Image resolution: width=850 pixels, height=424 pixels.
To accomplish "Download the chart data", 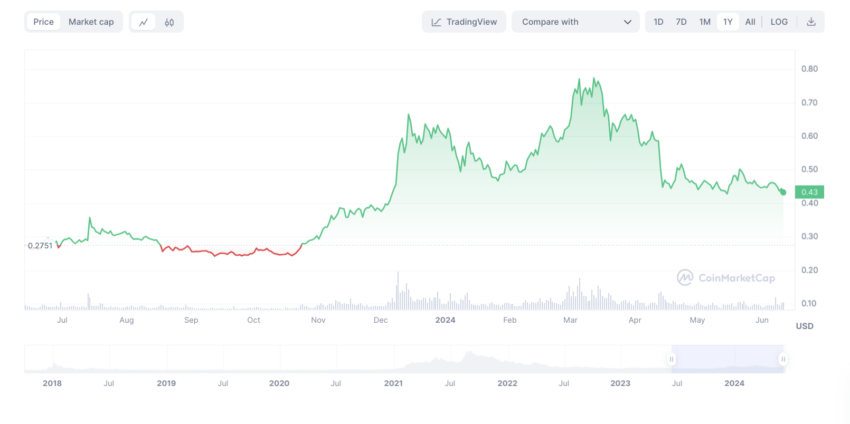I will pyautogui.click(x=811, y=22).
